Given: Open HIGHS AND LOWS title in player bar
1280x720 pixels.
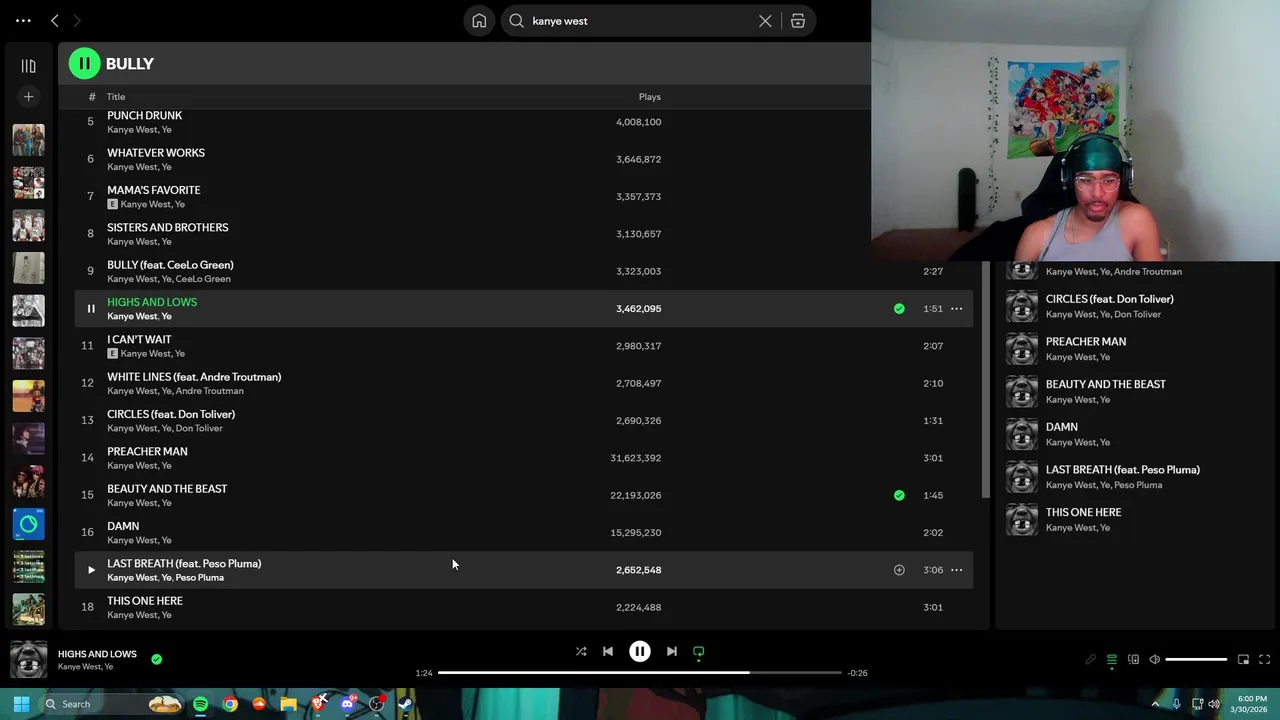Looking at the screenshot, I should tap(97, 654).
